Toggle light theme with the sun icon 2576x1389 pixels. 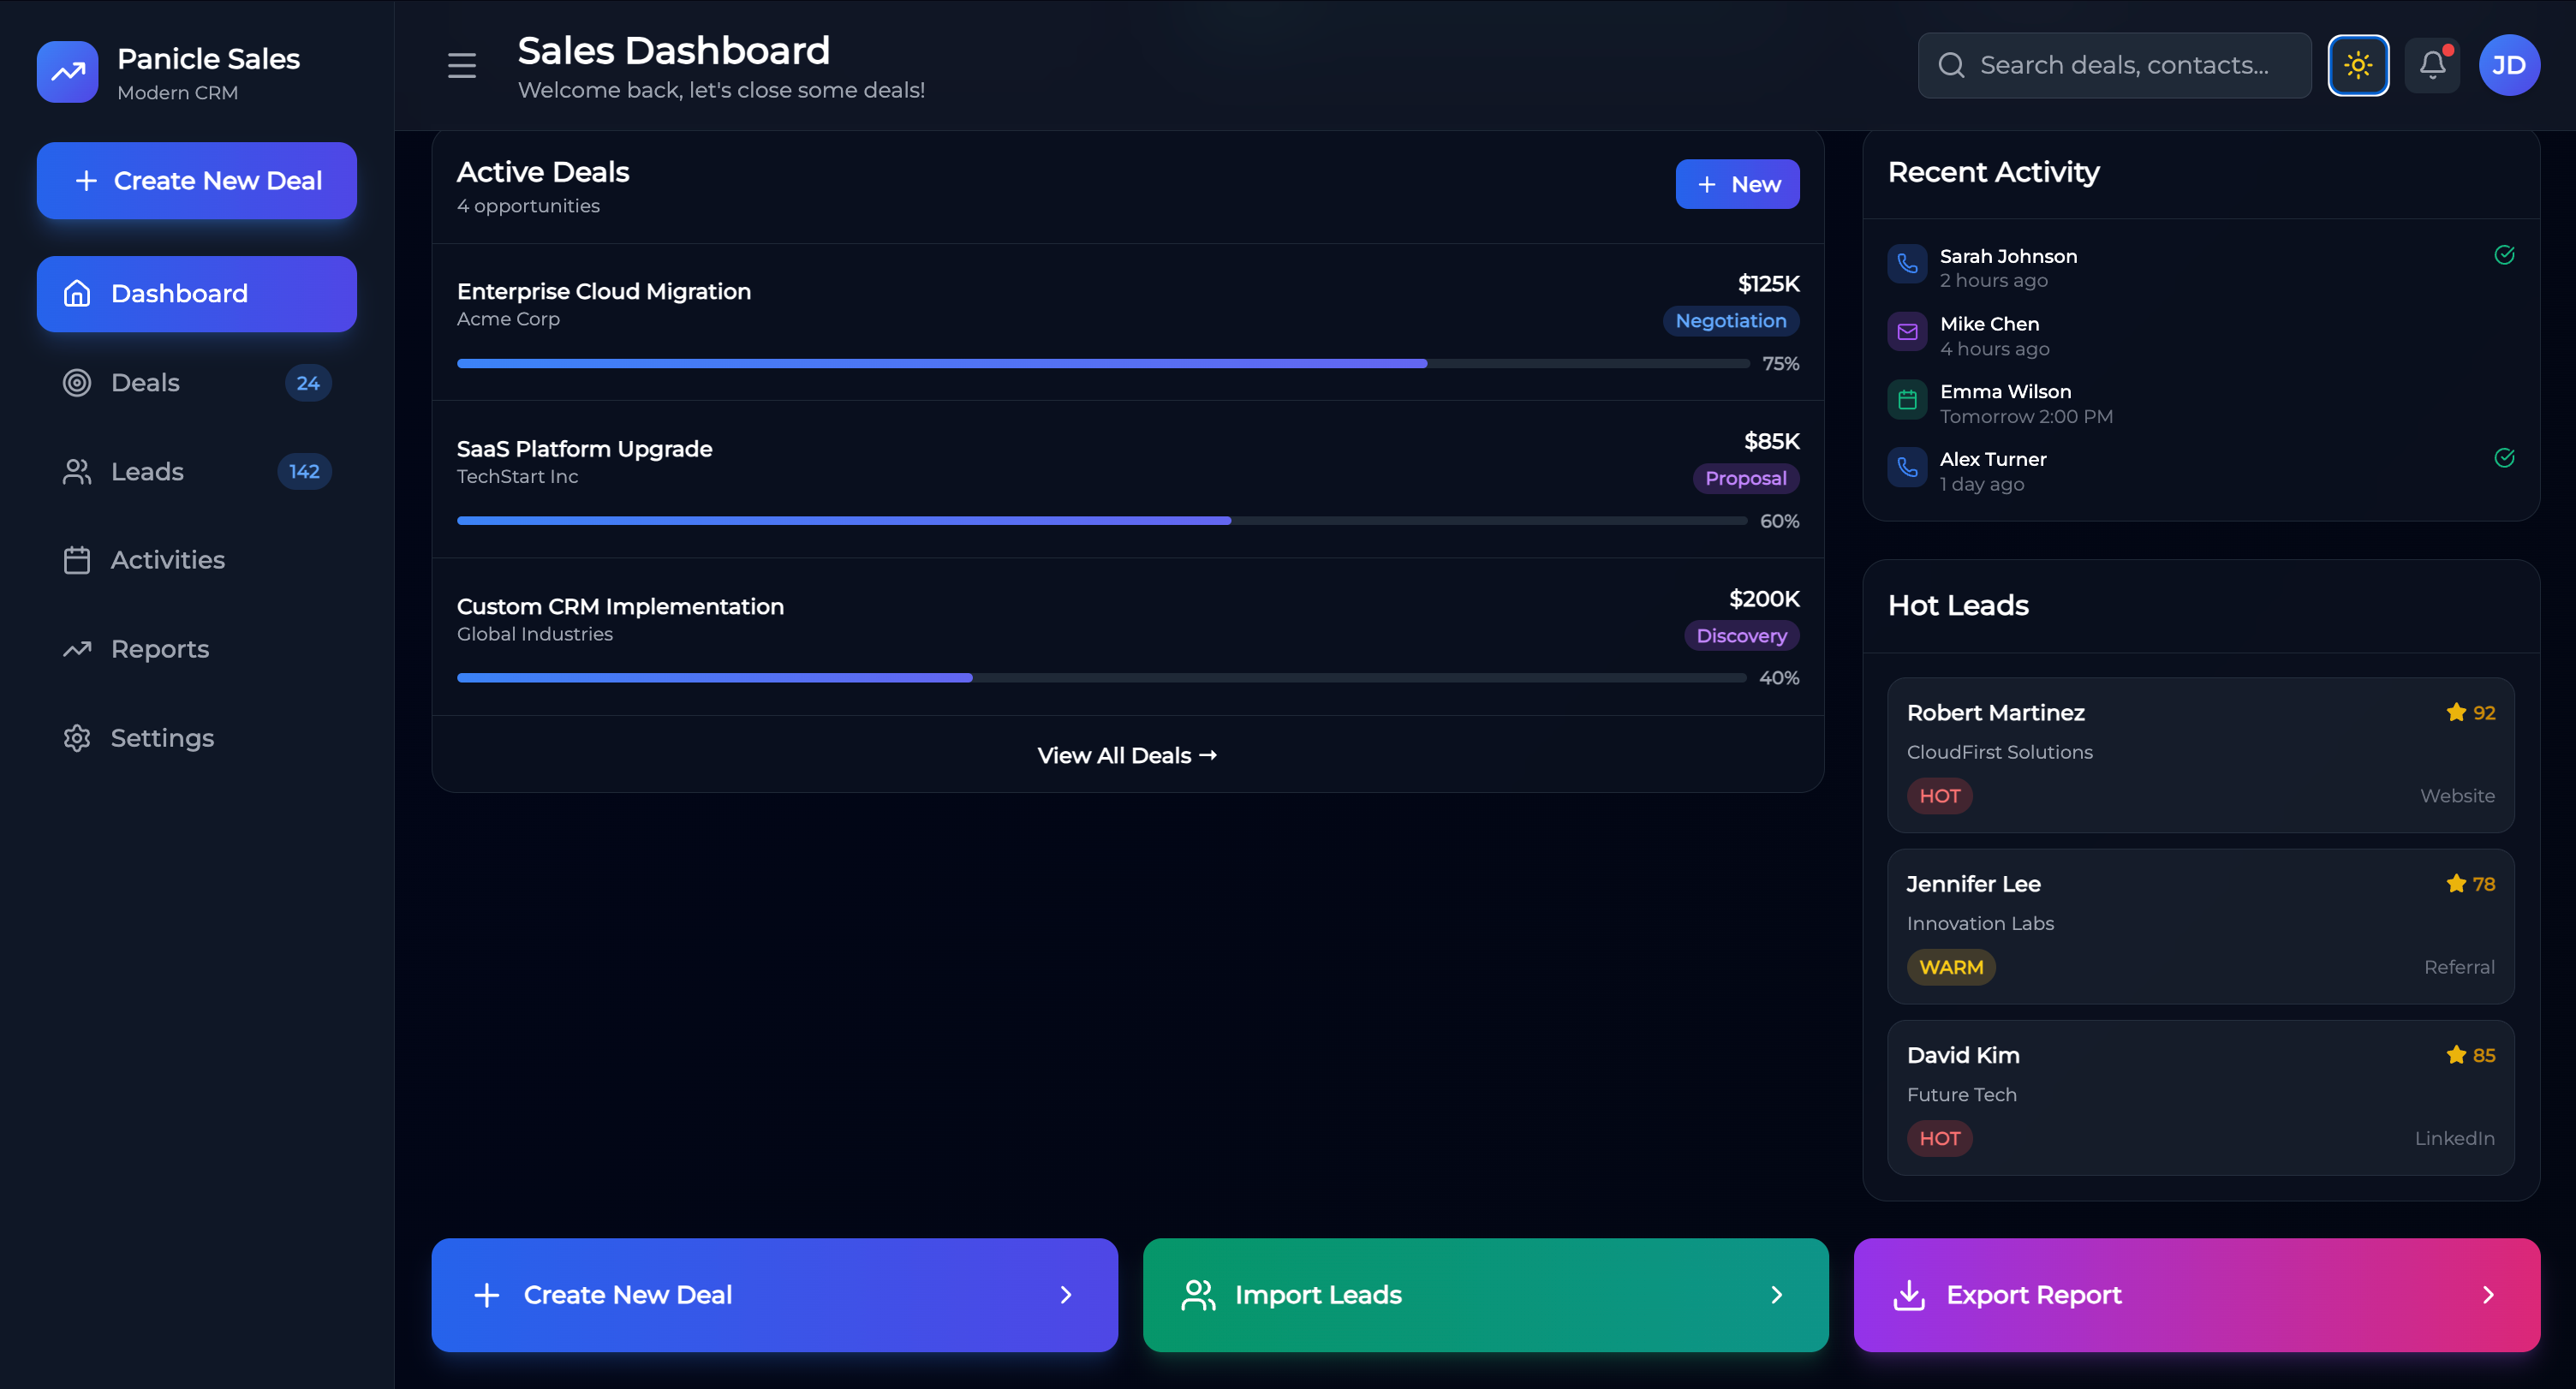coord(2359,65)
